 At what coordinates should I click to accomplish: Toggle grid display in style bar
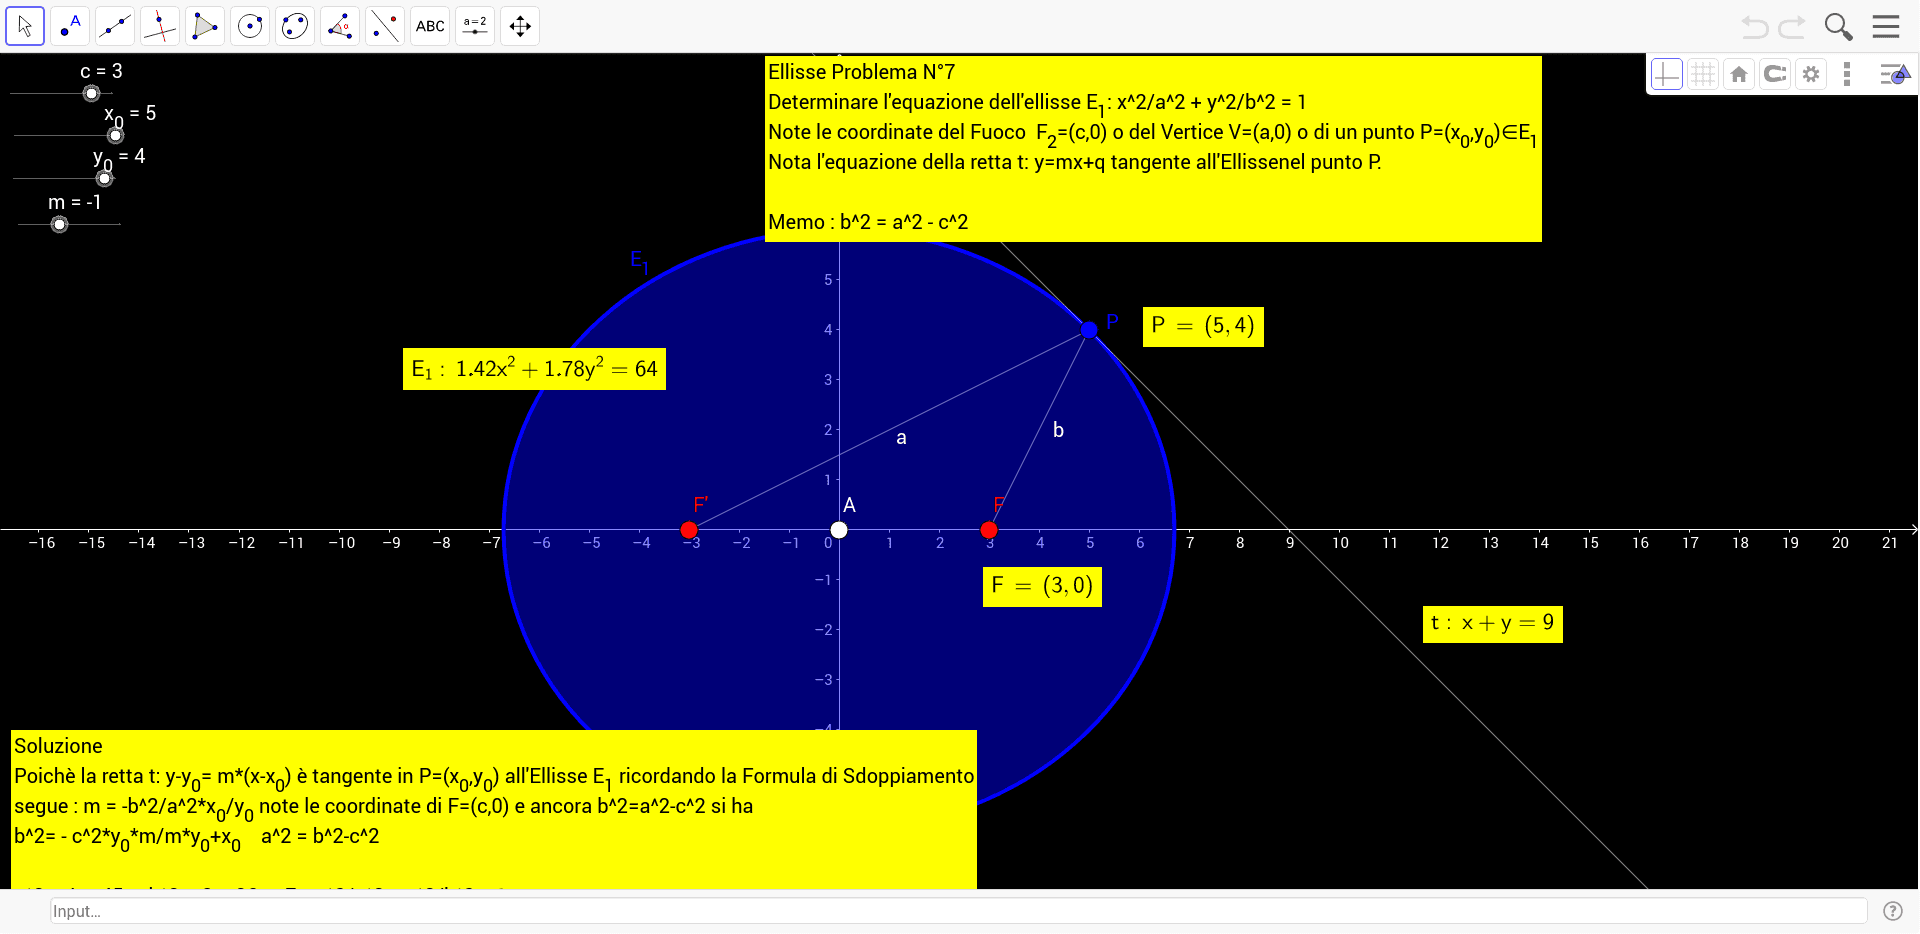click(1703, 74)
